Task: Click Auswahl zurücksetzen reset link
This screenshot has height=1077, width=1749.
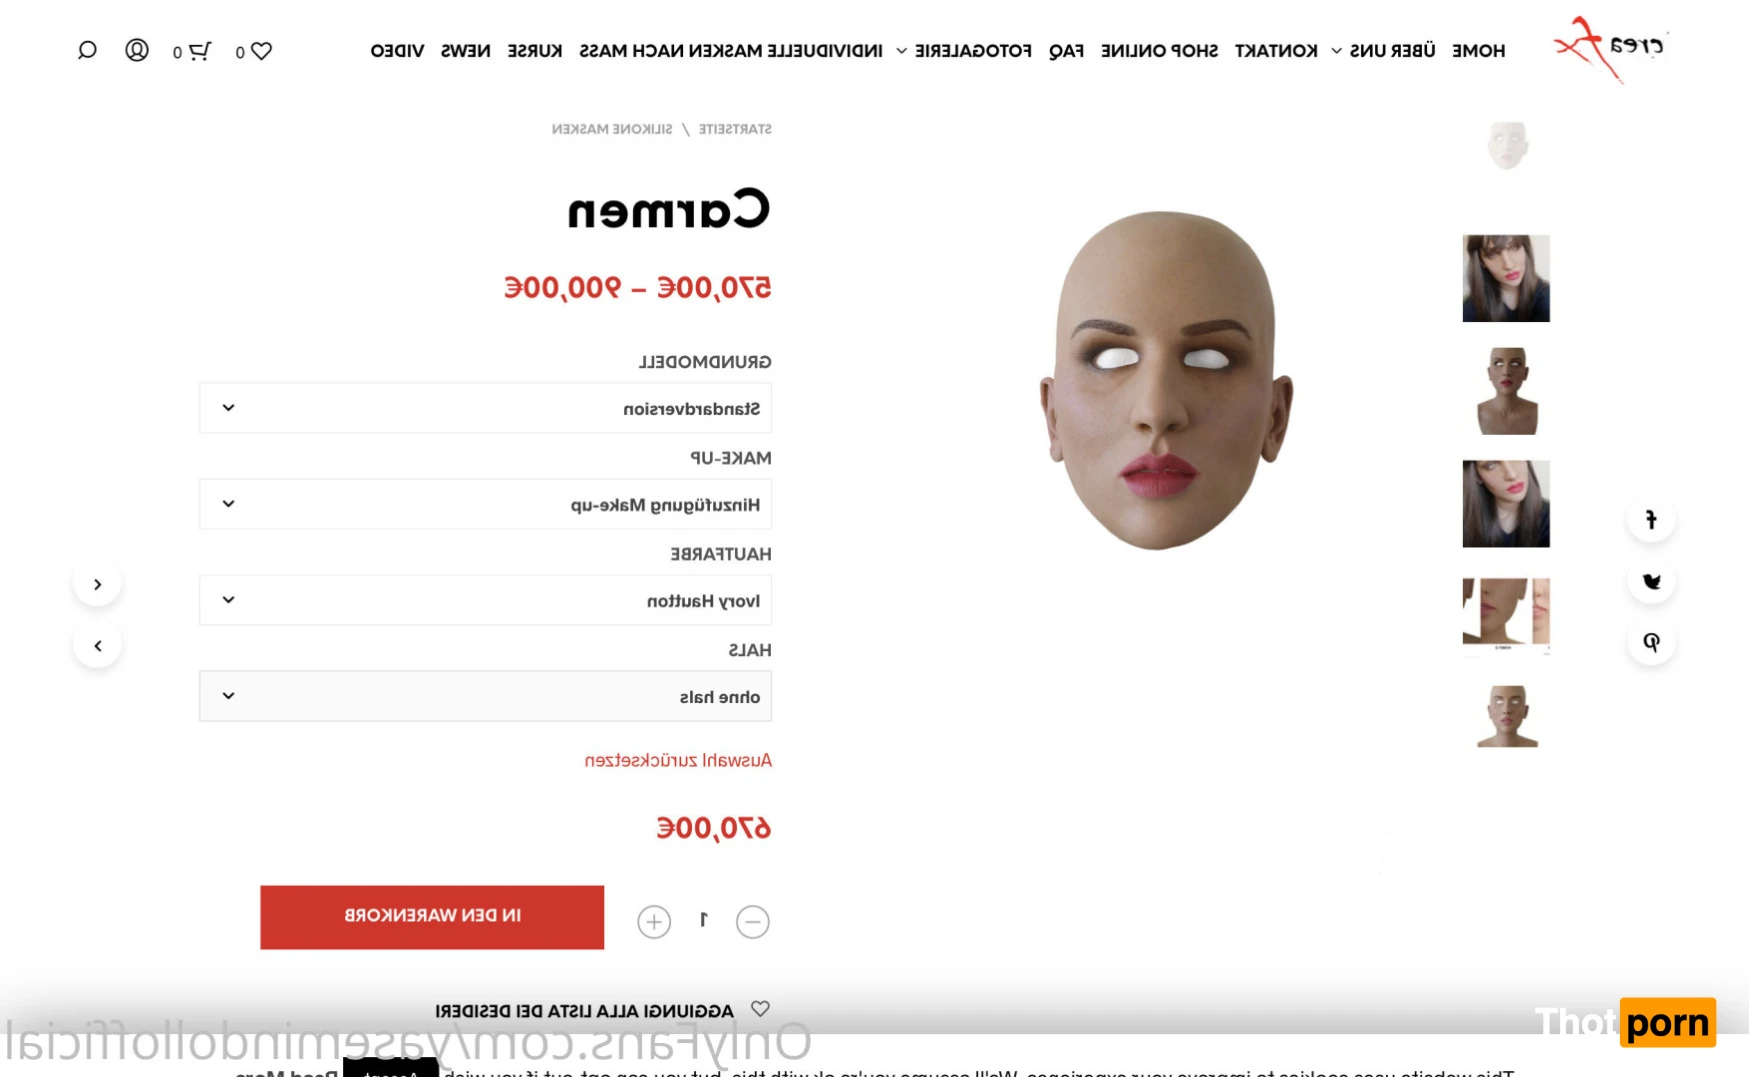Action: 678,761
